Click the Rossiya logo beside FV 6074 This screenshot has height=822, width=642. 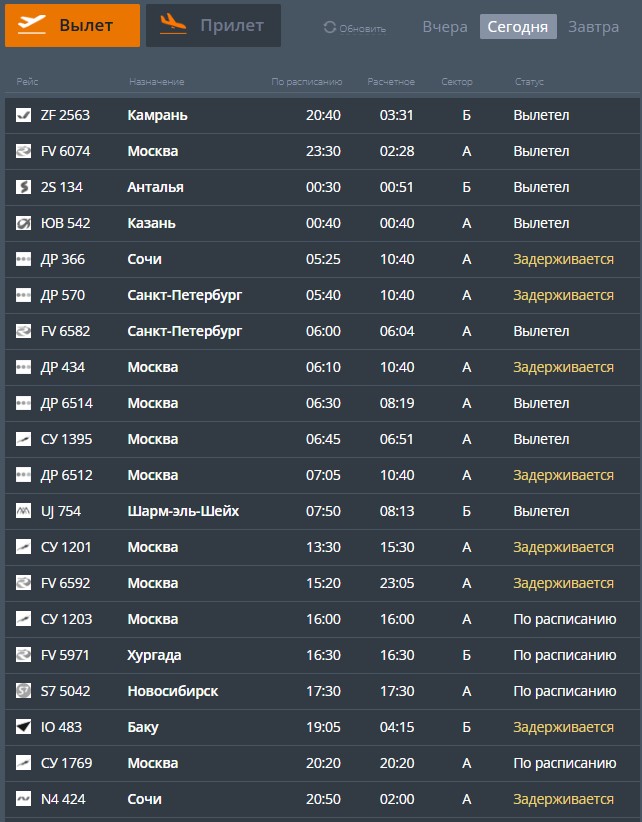point(23,151)
